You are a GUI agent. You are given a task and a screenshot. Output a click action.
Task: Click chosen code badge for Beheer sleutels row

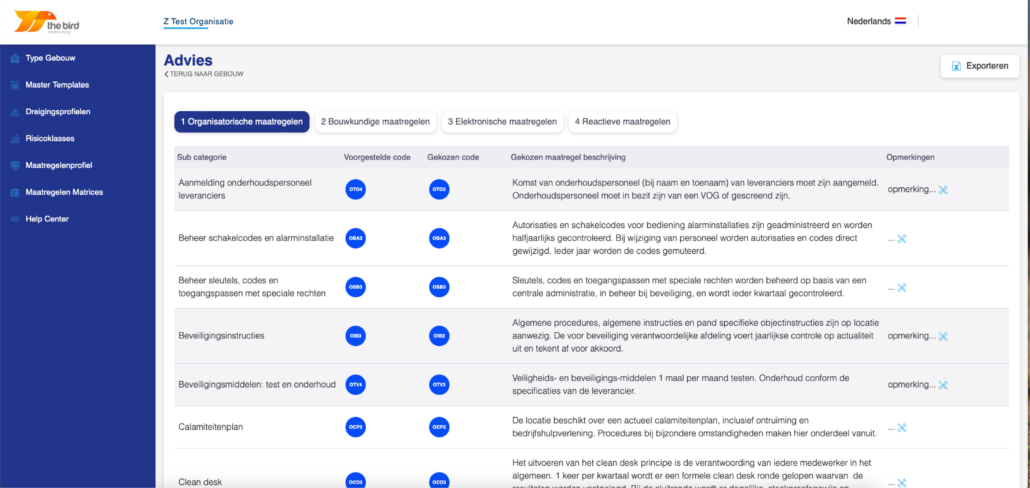coord(439,287)
